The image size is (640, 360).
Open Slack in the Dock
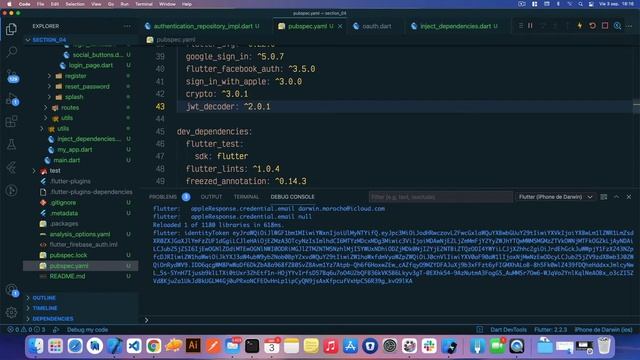(x=429, y=346)
